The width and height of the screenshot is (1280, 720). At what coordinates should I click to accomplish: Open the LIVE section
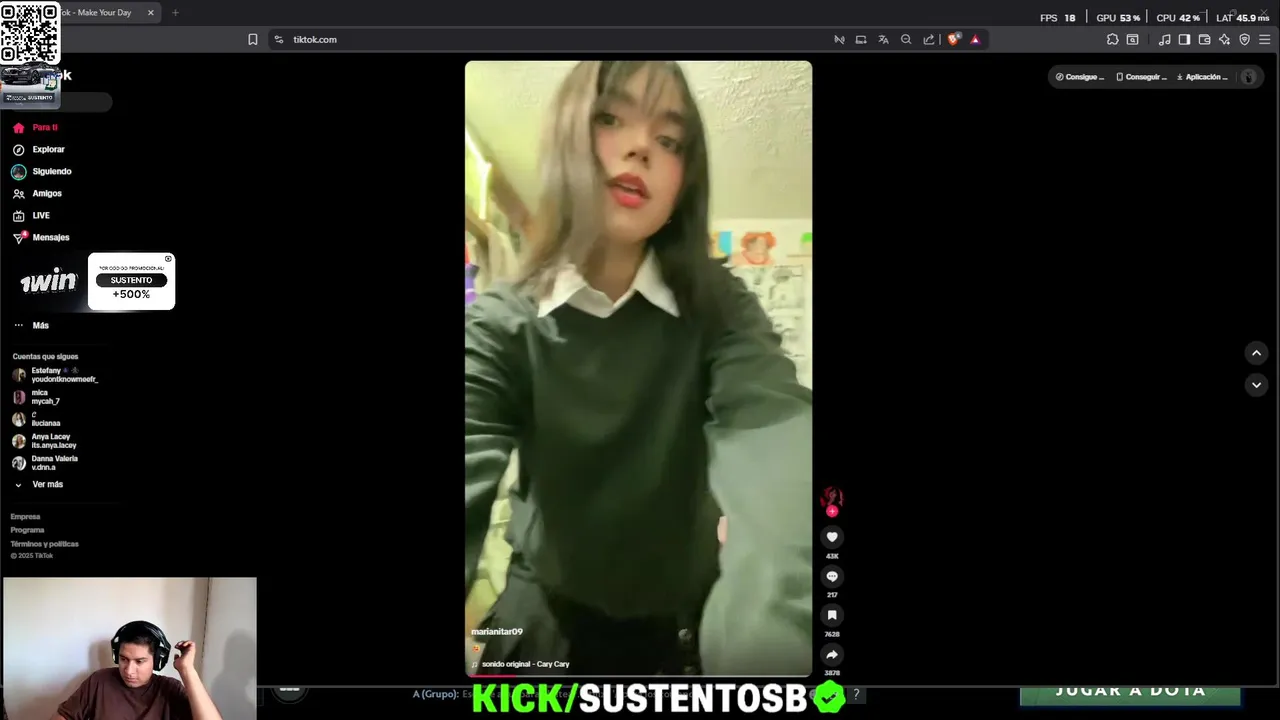click(31, 216)
